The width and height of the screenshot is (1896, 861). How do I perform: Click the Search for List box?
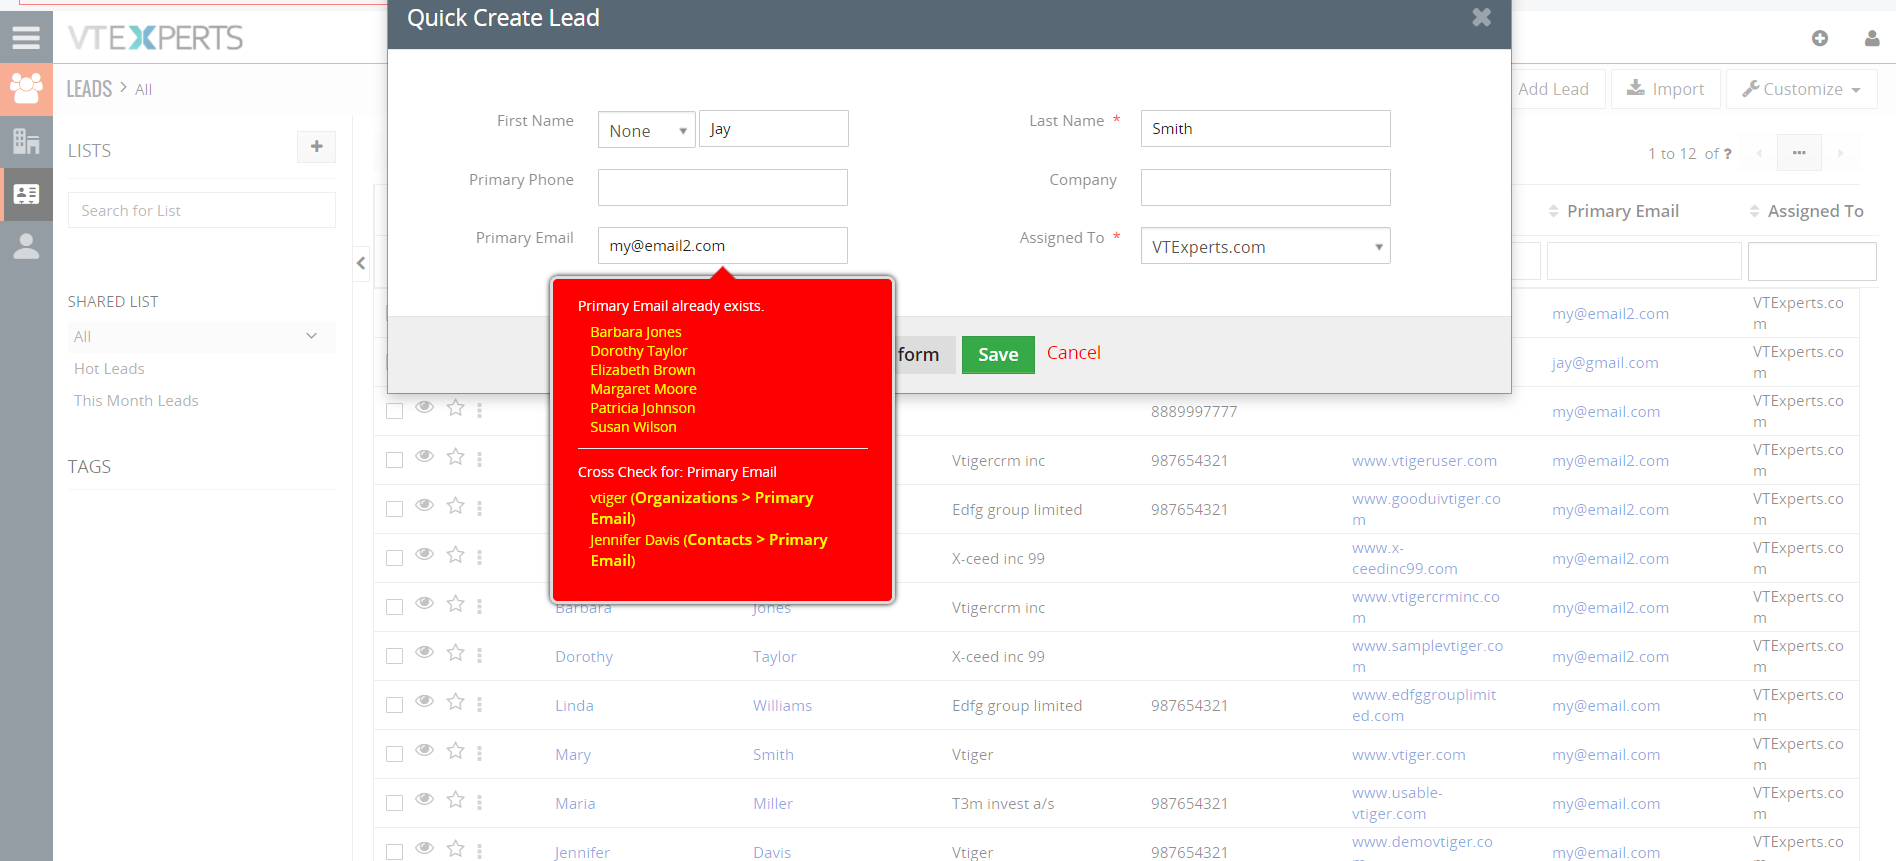[201, 210]
